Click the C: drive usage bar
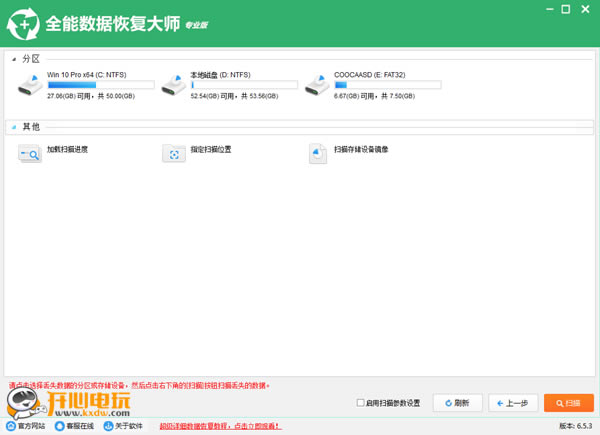 click(x=95, y=86)
